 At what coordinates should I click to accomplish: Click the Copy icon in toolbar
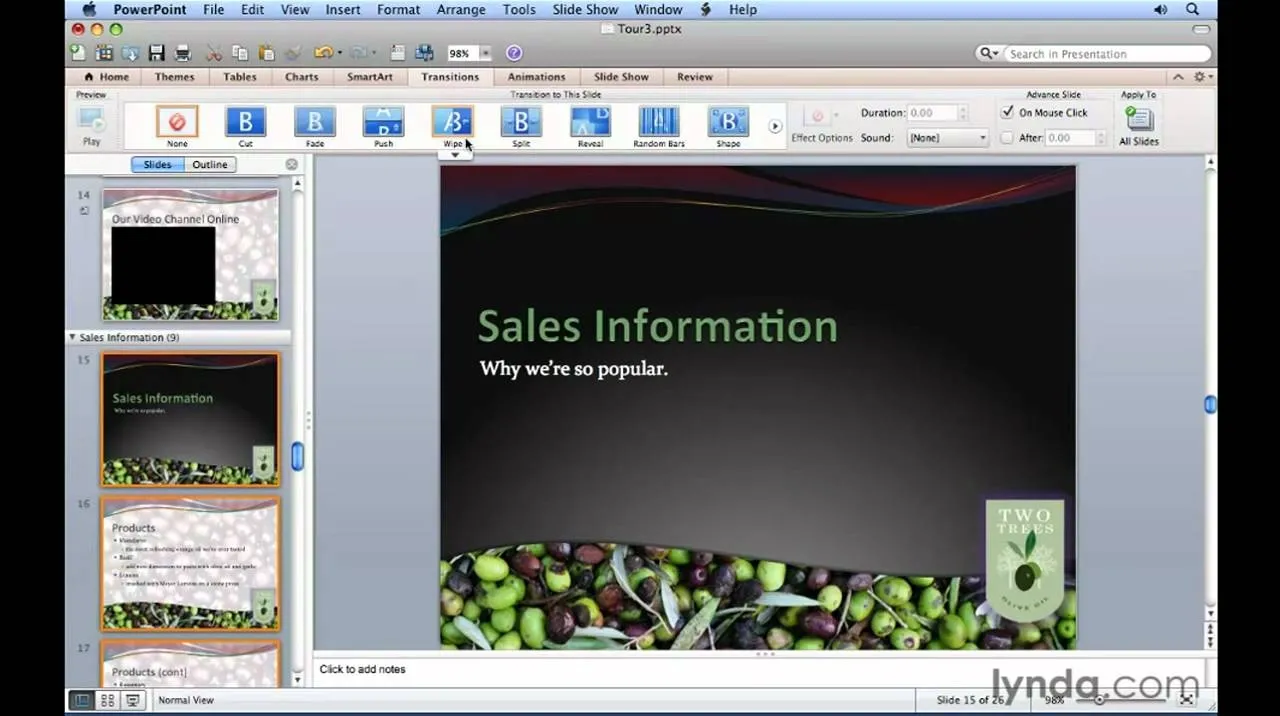[x=240, y=53]
